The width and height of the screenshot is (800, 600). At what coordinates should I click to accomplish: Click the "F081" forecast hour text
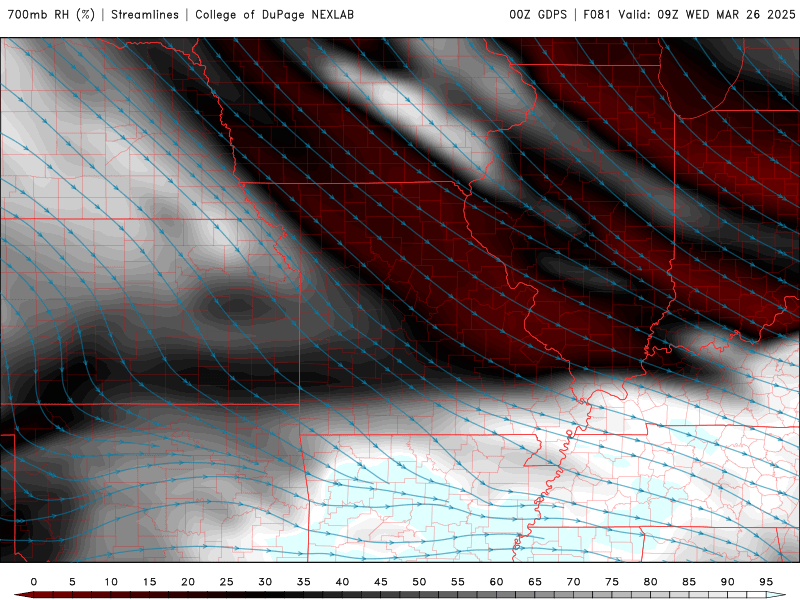pos(597,15)
